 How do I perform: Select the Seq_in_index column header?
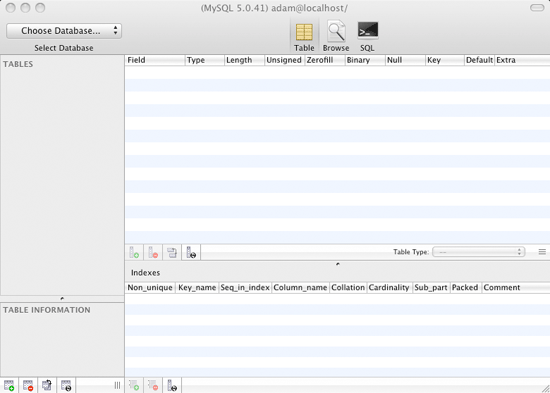245,288
